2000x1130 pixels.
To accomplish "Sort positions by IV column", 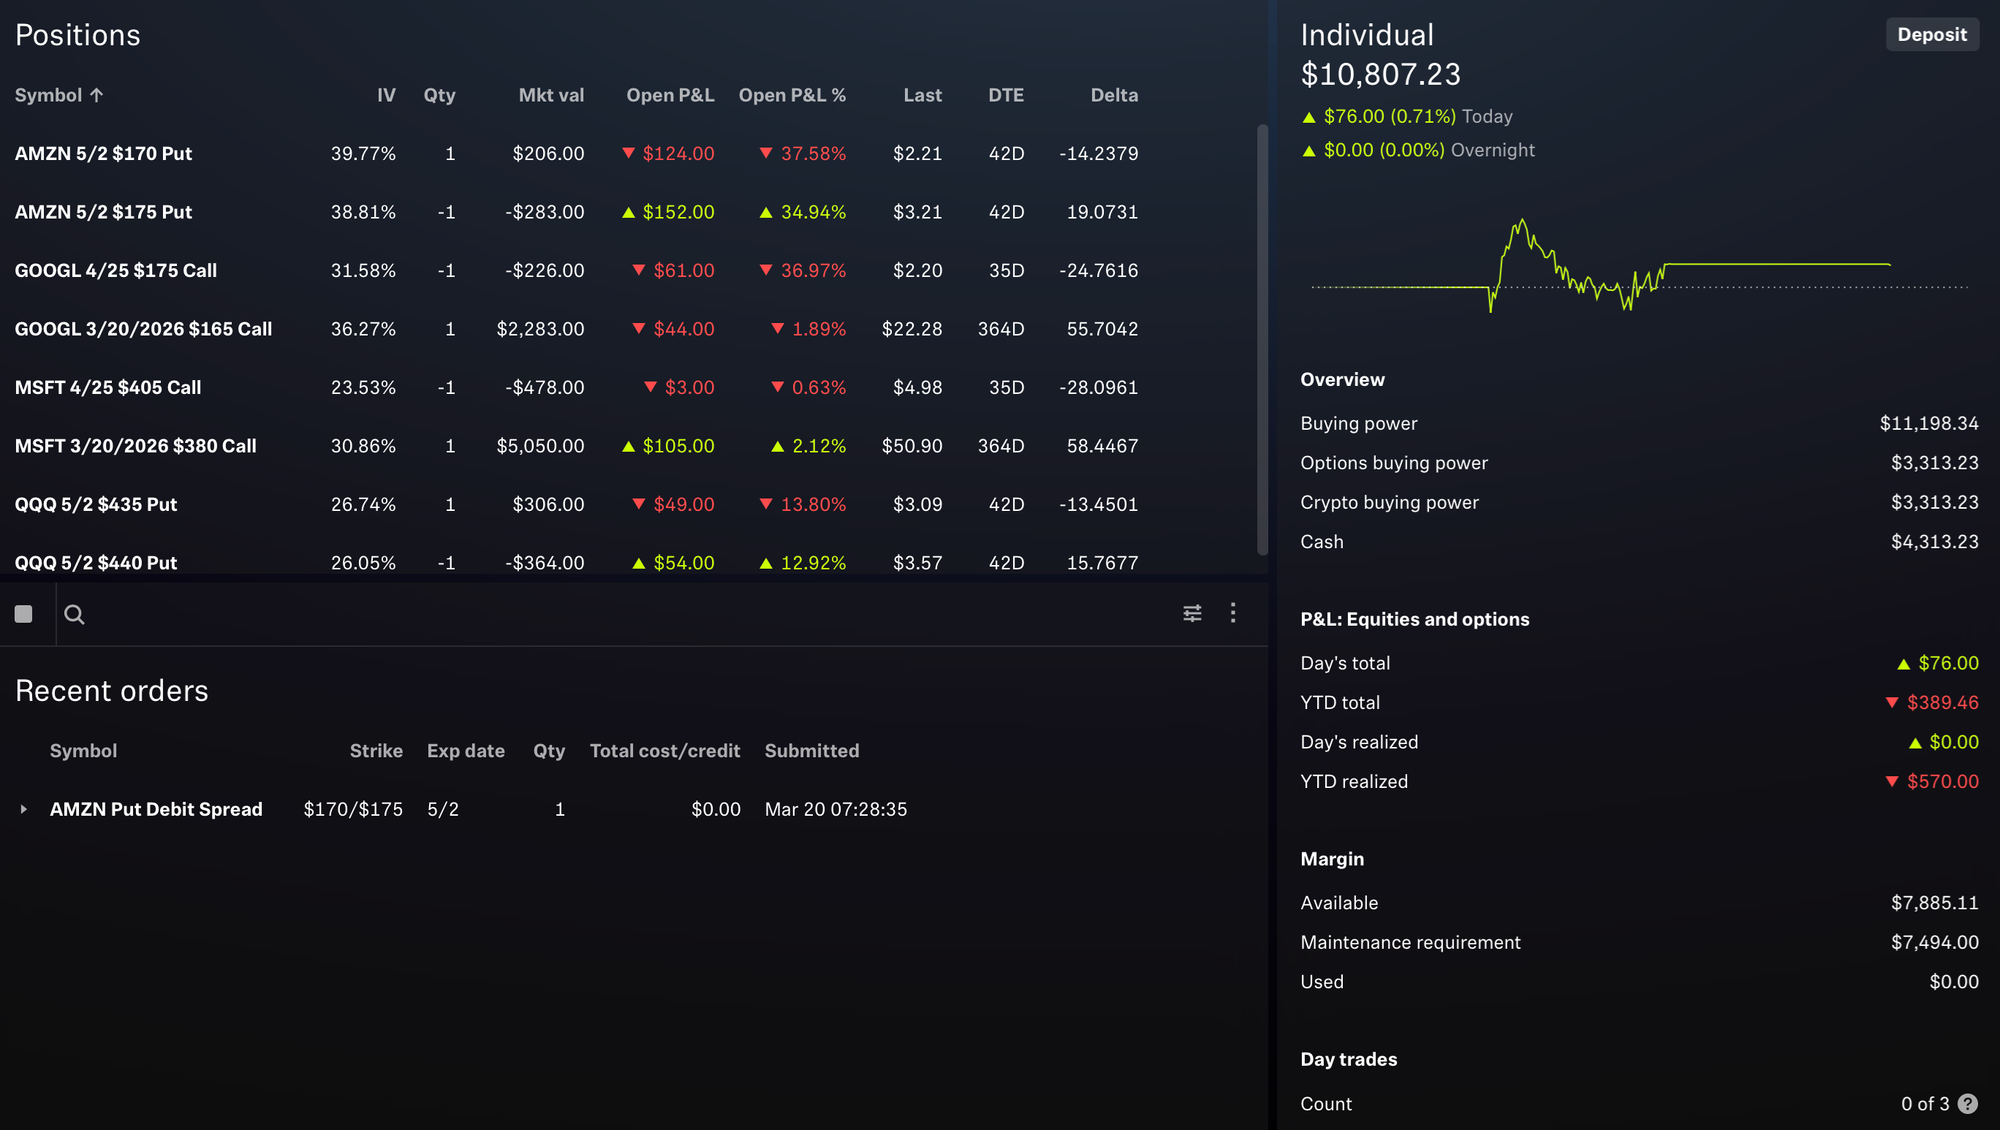I will coord(386,95).
